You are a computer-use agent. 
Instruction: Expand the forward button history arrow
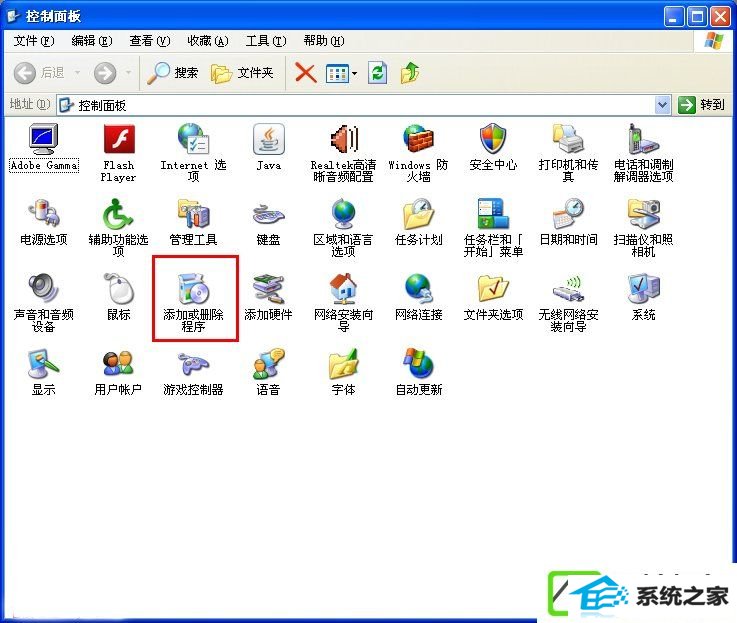click(x=128, y=73)
